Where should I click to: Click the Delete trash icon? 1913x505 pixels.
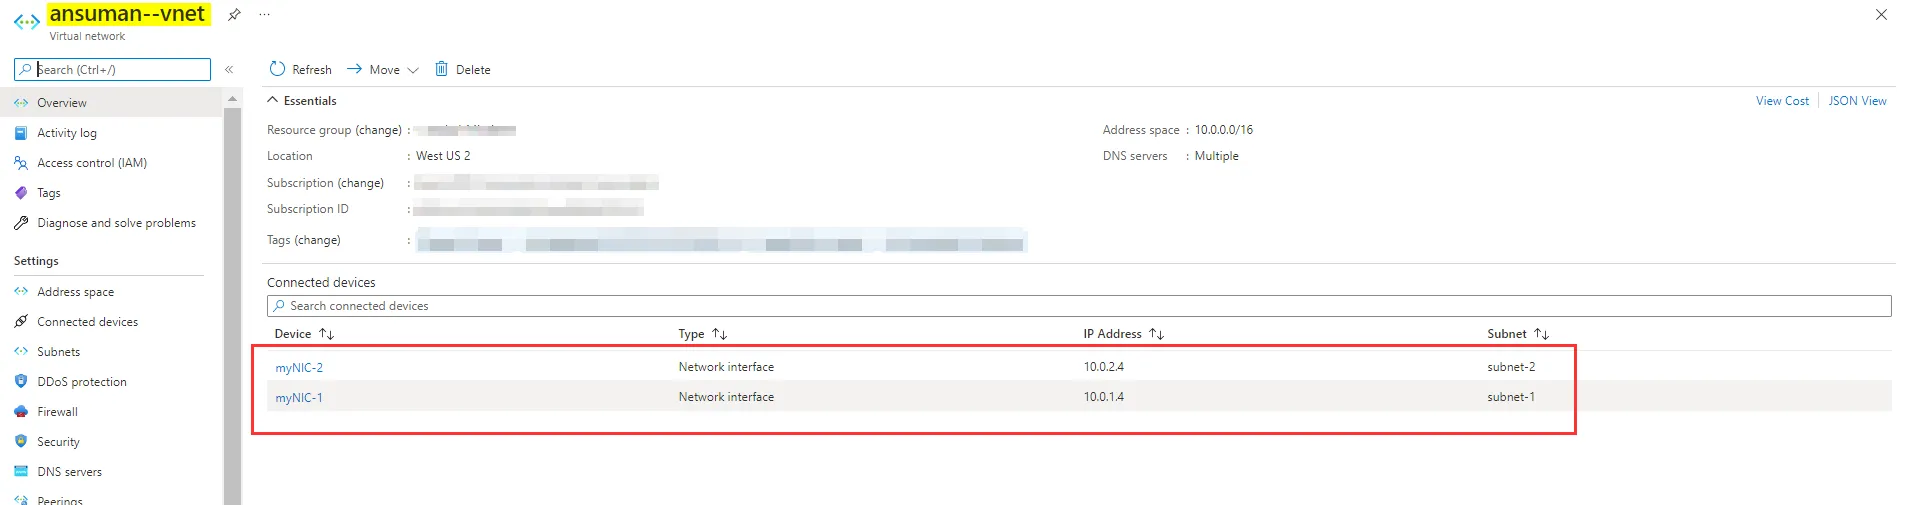(441, 69)
